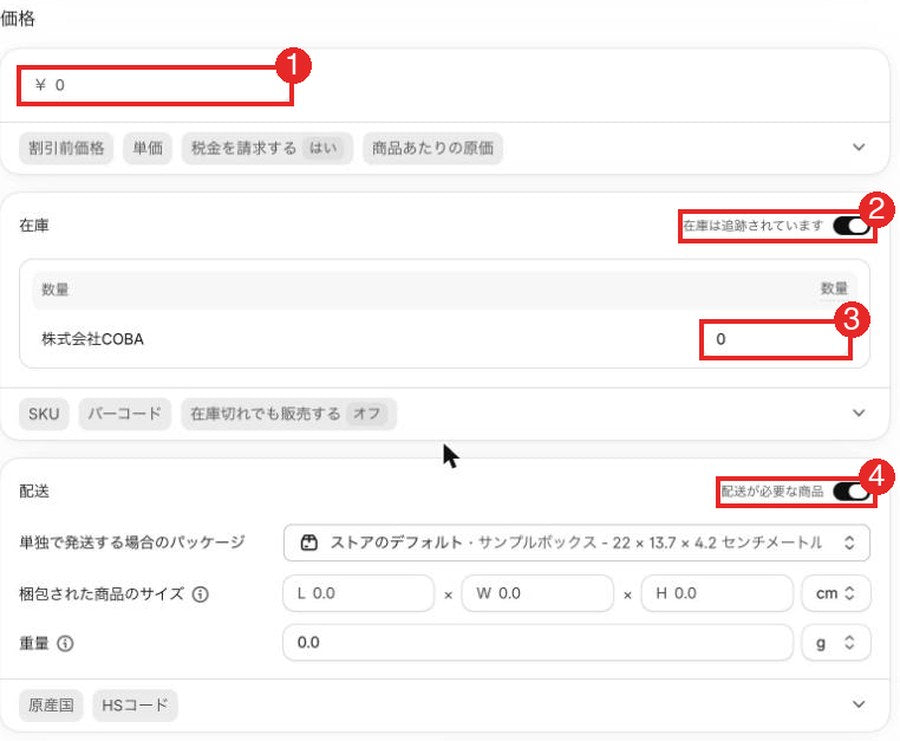Click the 割引前価格 chip
This screenshot has height=741, width=900.
66,148
